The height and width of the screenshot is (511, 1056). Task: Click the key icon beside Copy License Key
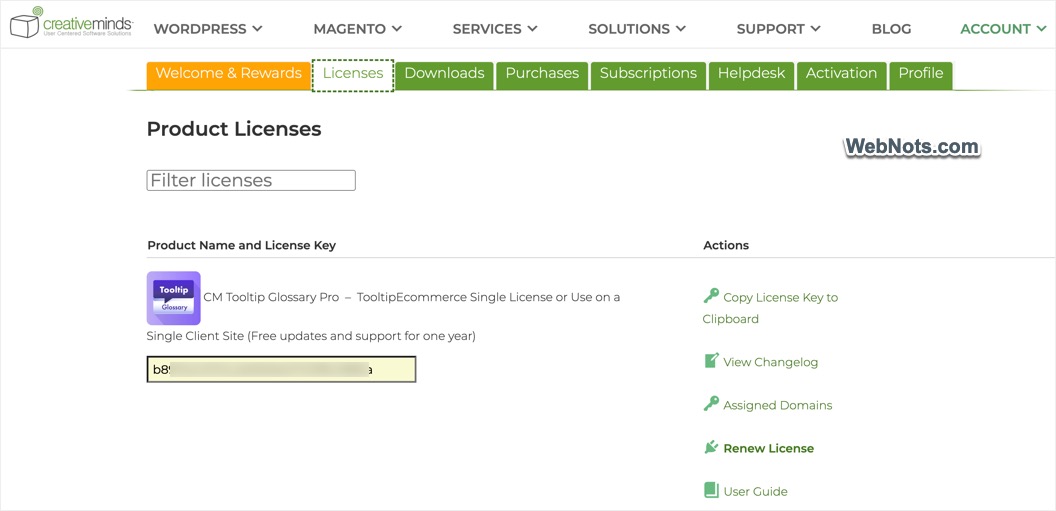point(711,296)
